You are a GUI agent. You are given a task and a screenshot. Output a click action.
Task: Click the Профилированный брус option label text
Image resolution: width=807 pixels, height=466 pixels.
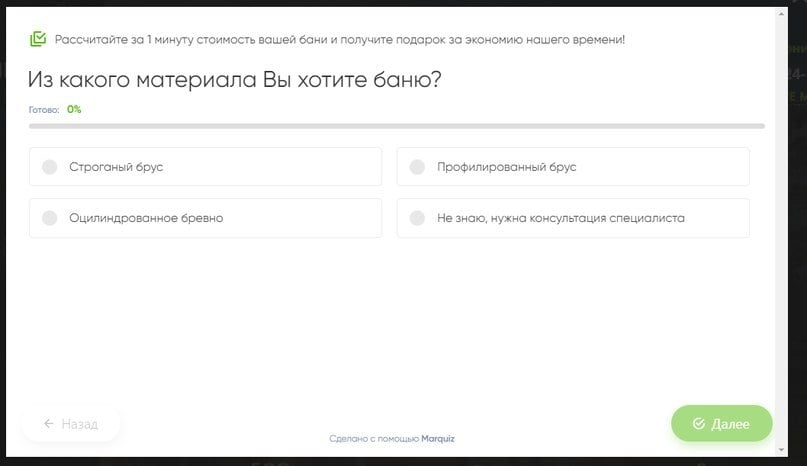pos(507,167)
